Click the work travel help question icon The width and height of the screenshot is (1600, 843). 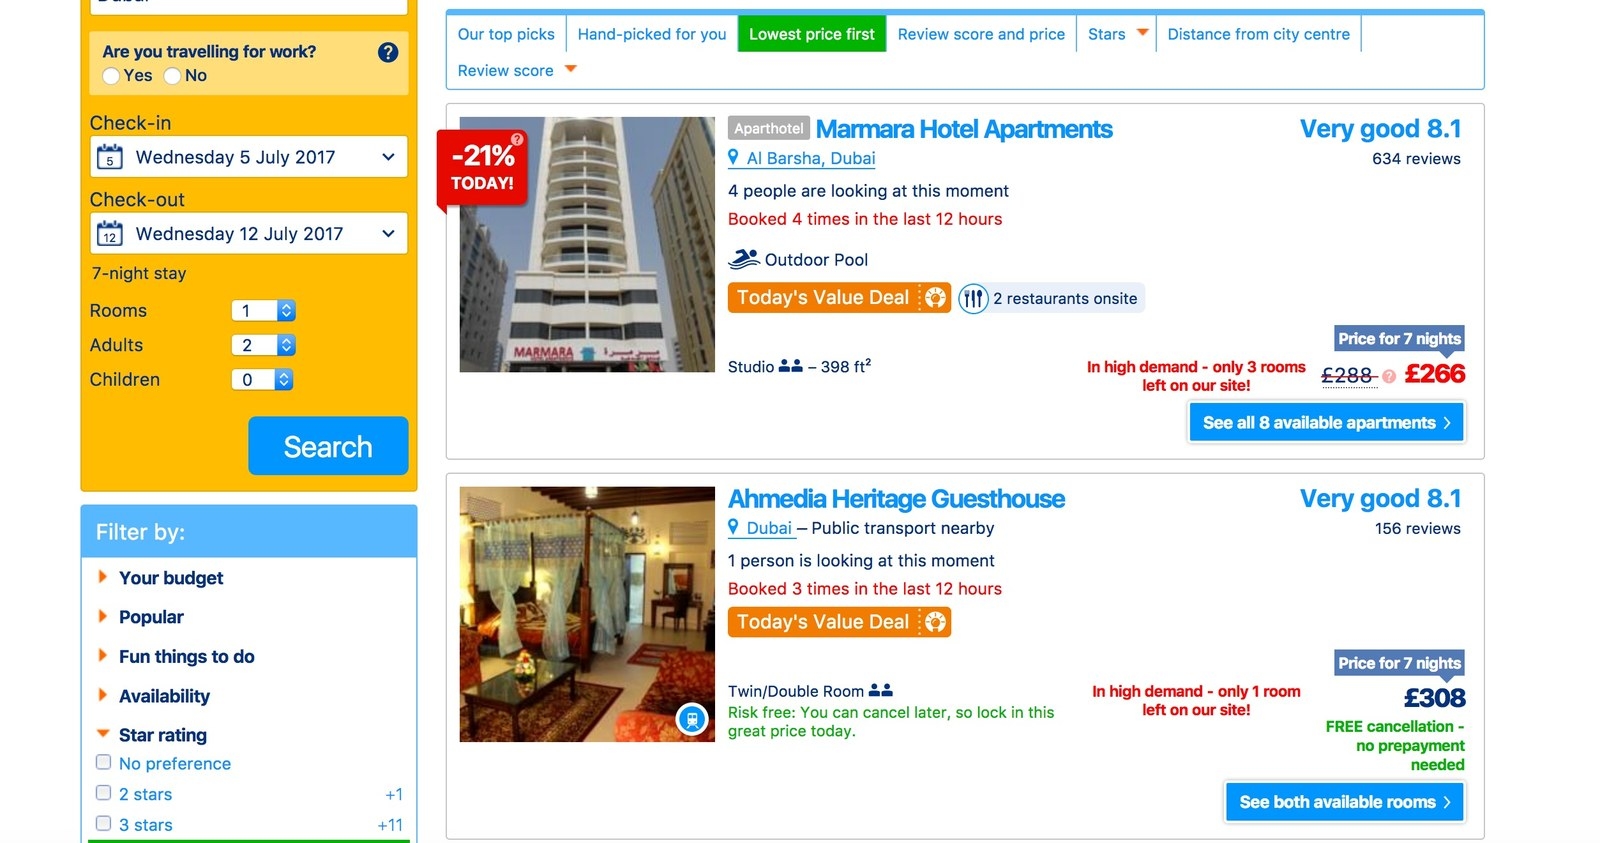(388, 53)
